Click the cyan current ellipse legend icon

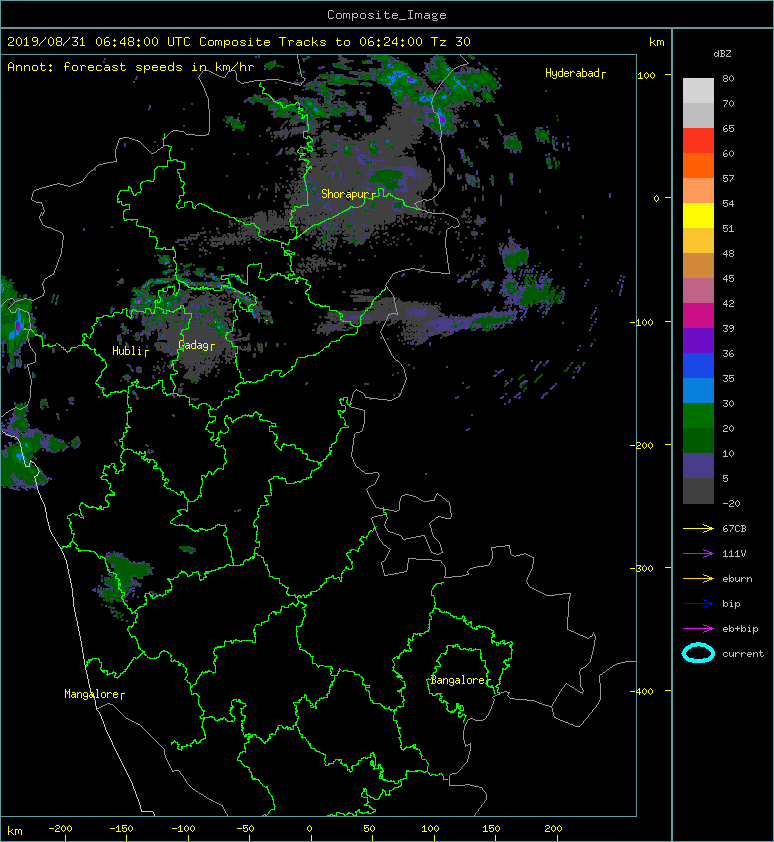[x=698, y=653]
